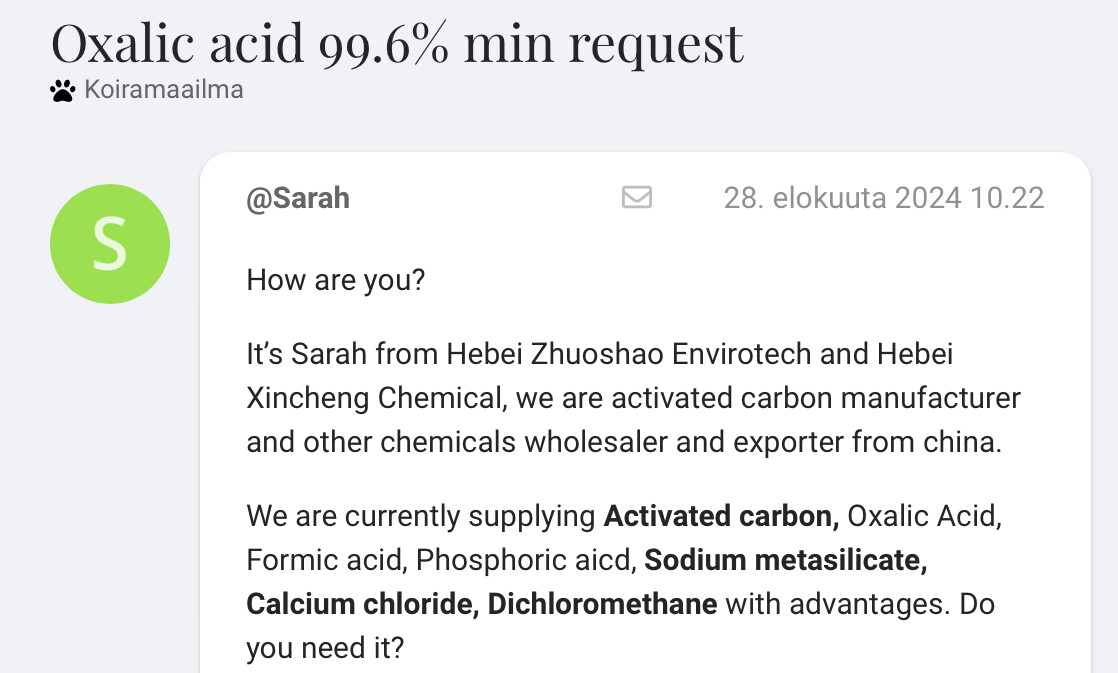Click the "you need it?" line
Screen dimensions: 1118x673
[325, 648]
